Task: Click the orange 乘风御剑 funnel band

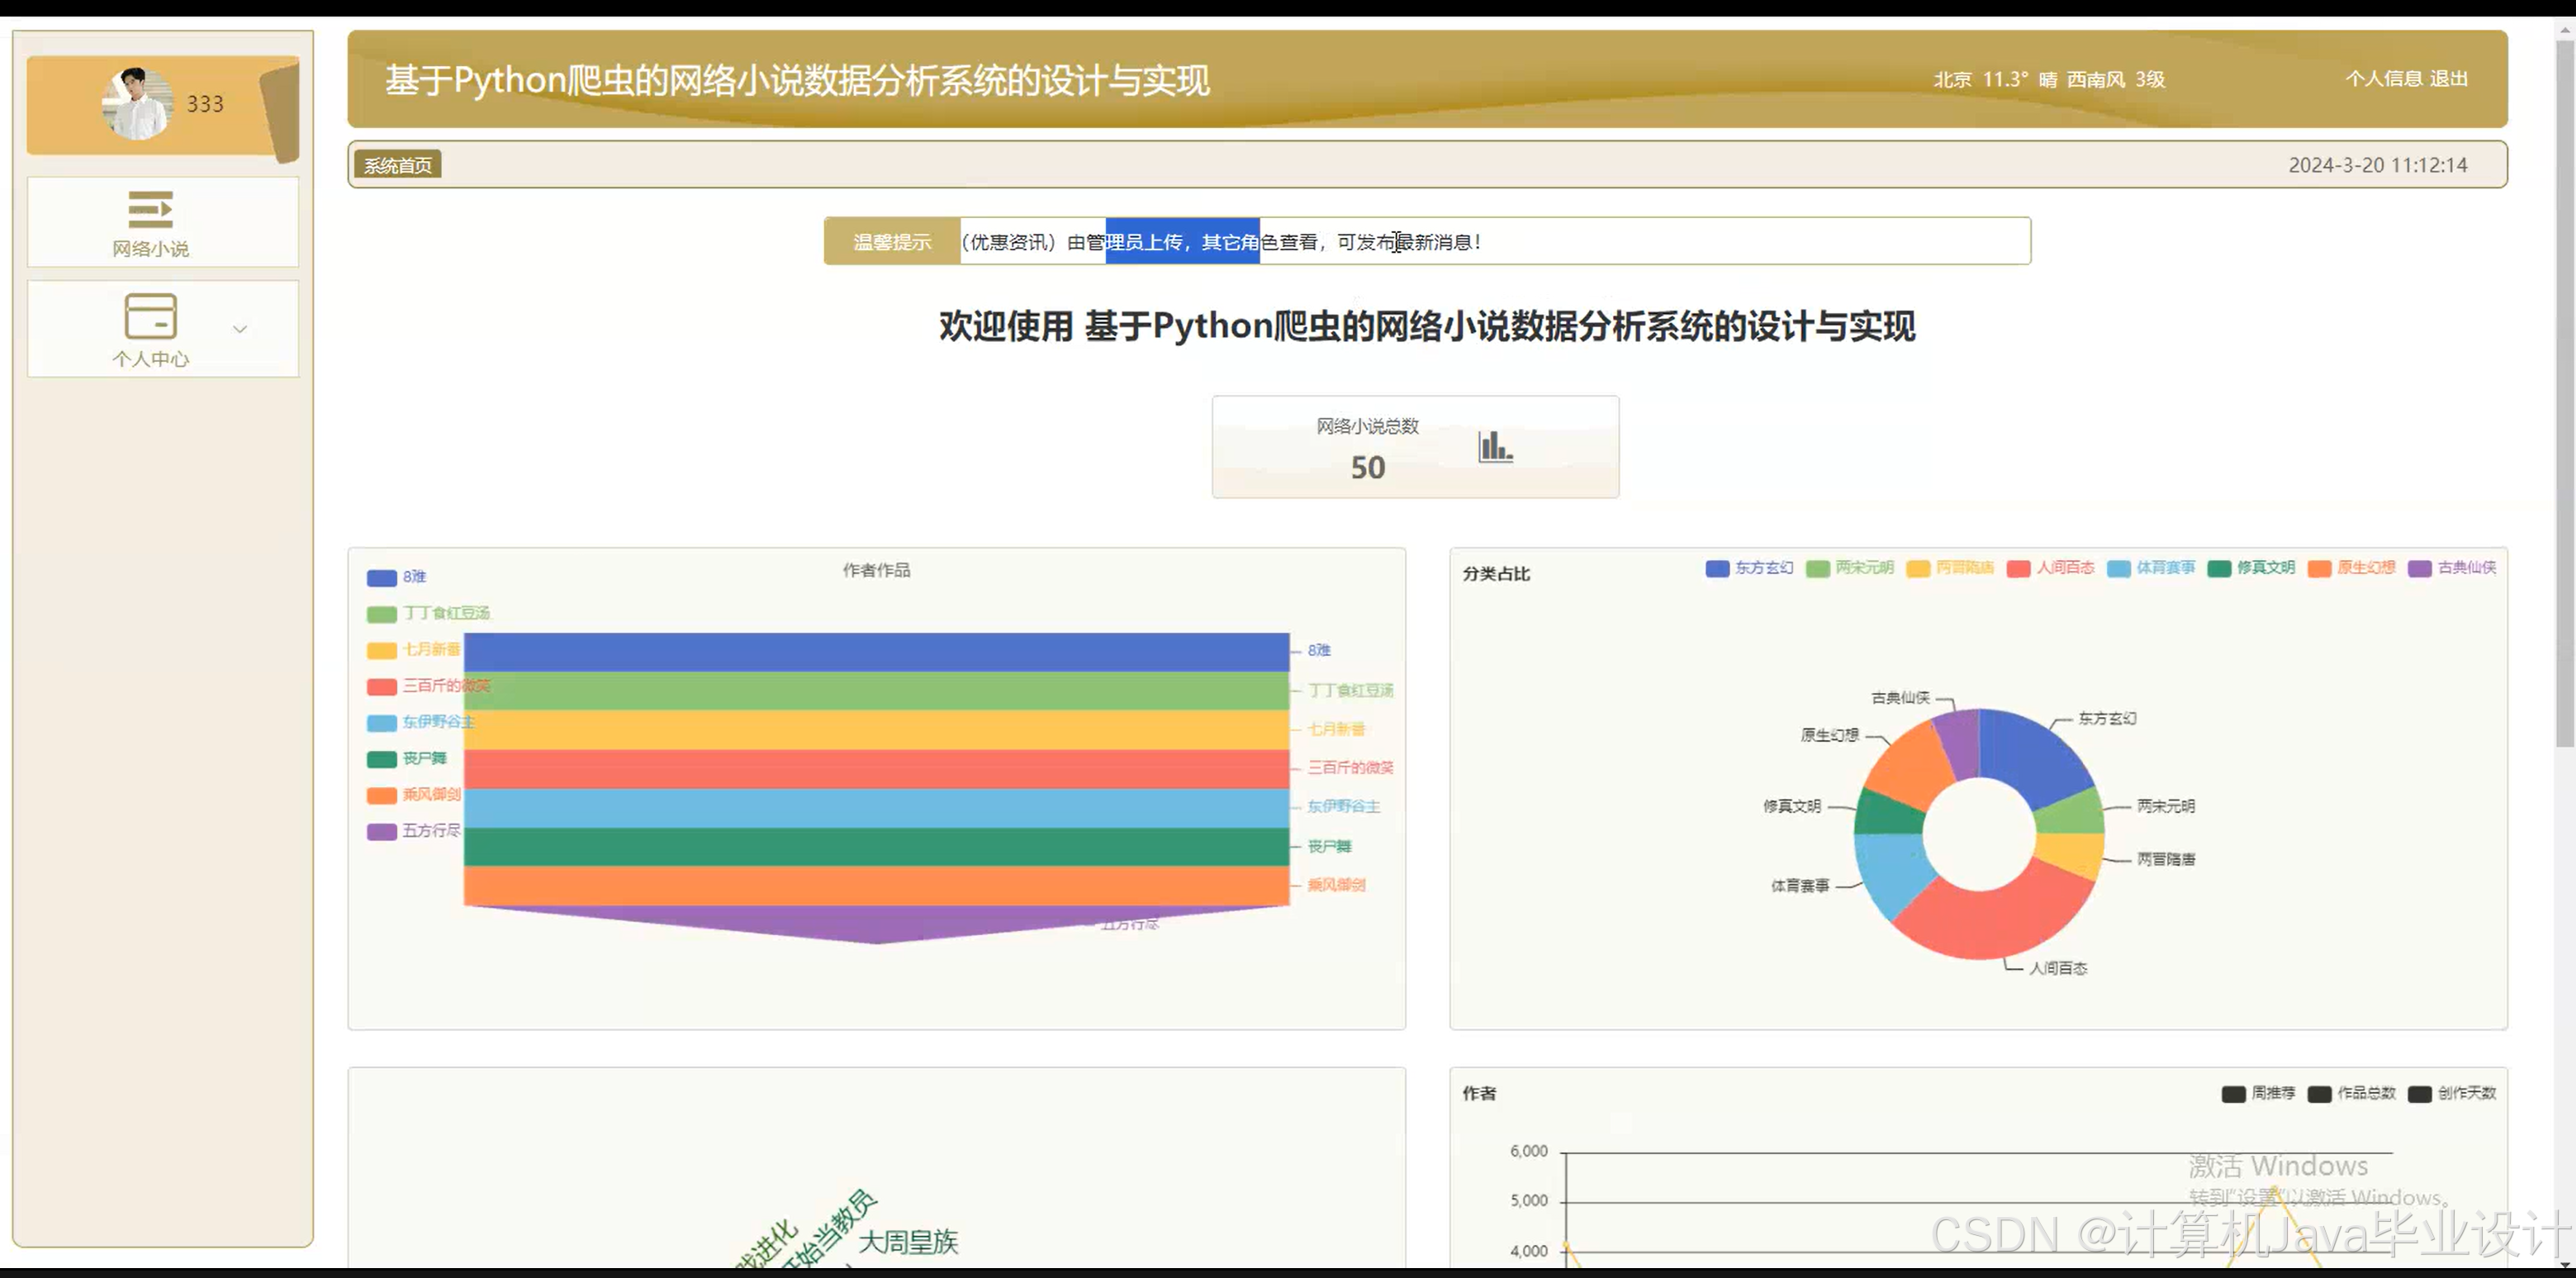Action: (876, 886)
